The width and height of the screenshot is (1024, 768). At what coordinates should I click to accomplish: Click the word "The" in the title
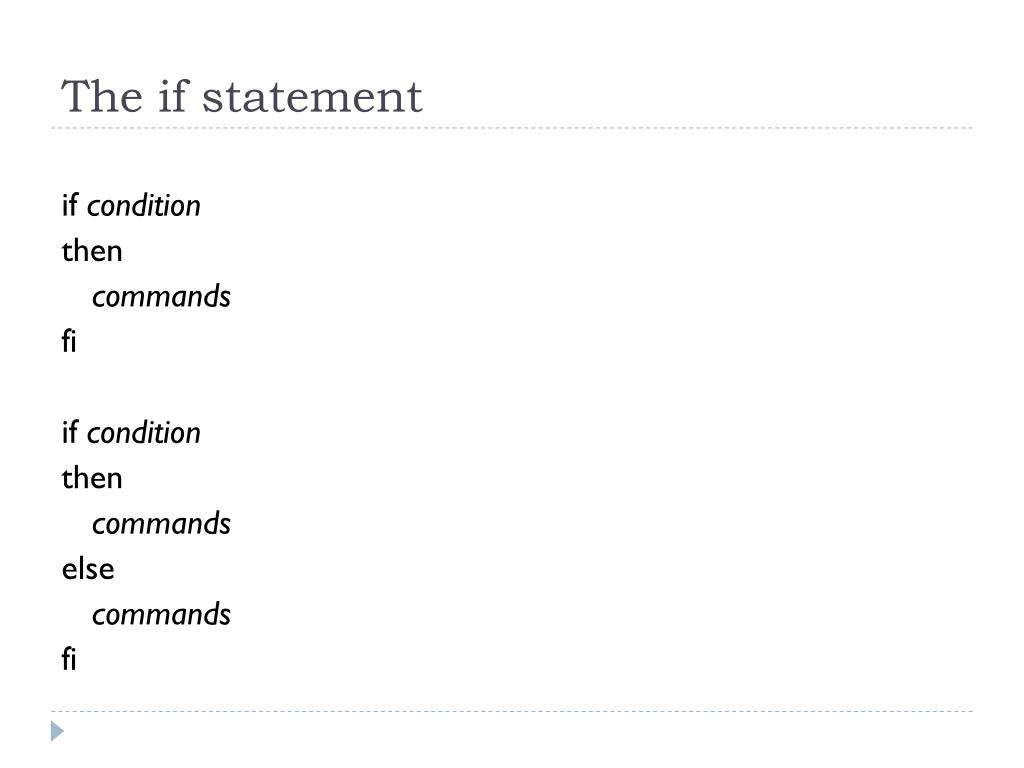click(x=102, y=97)
